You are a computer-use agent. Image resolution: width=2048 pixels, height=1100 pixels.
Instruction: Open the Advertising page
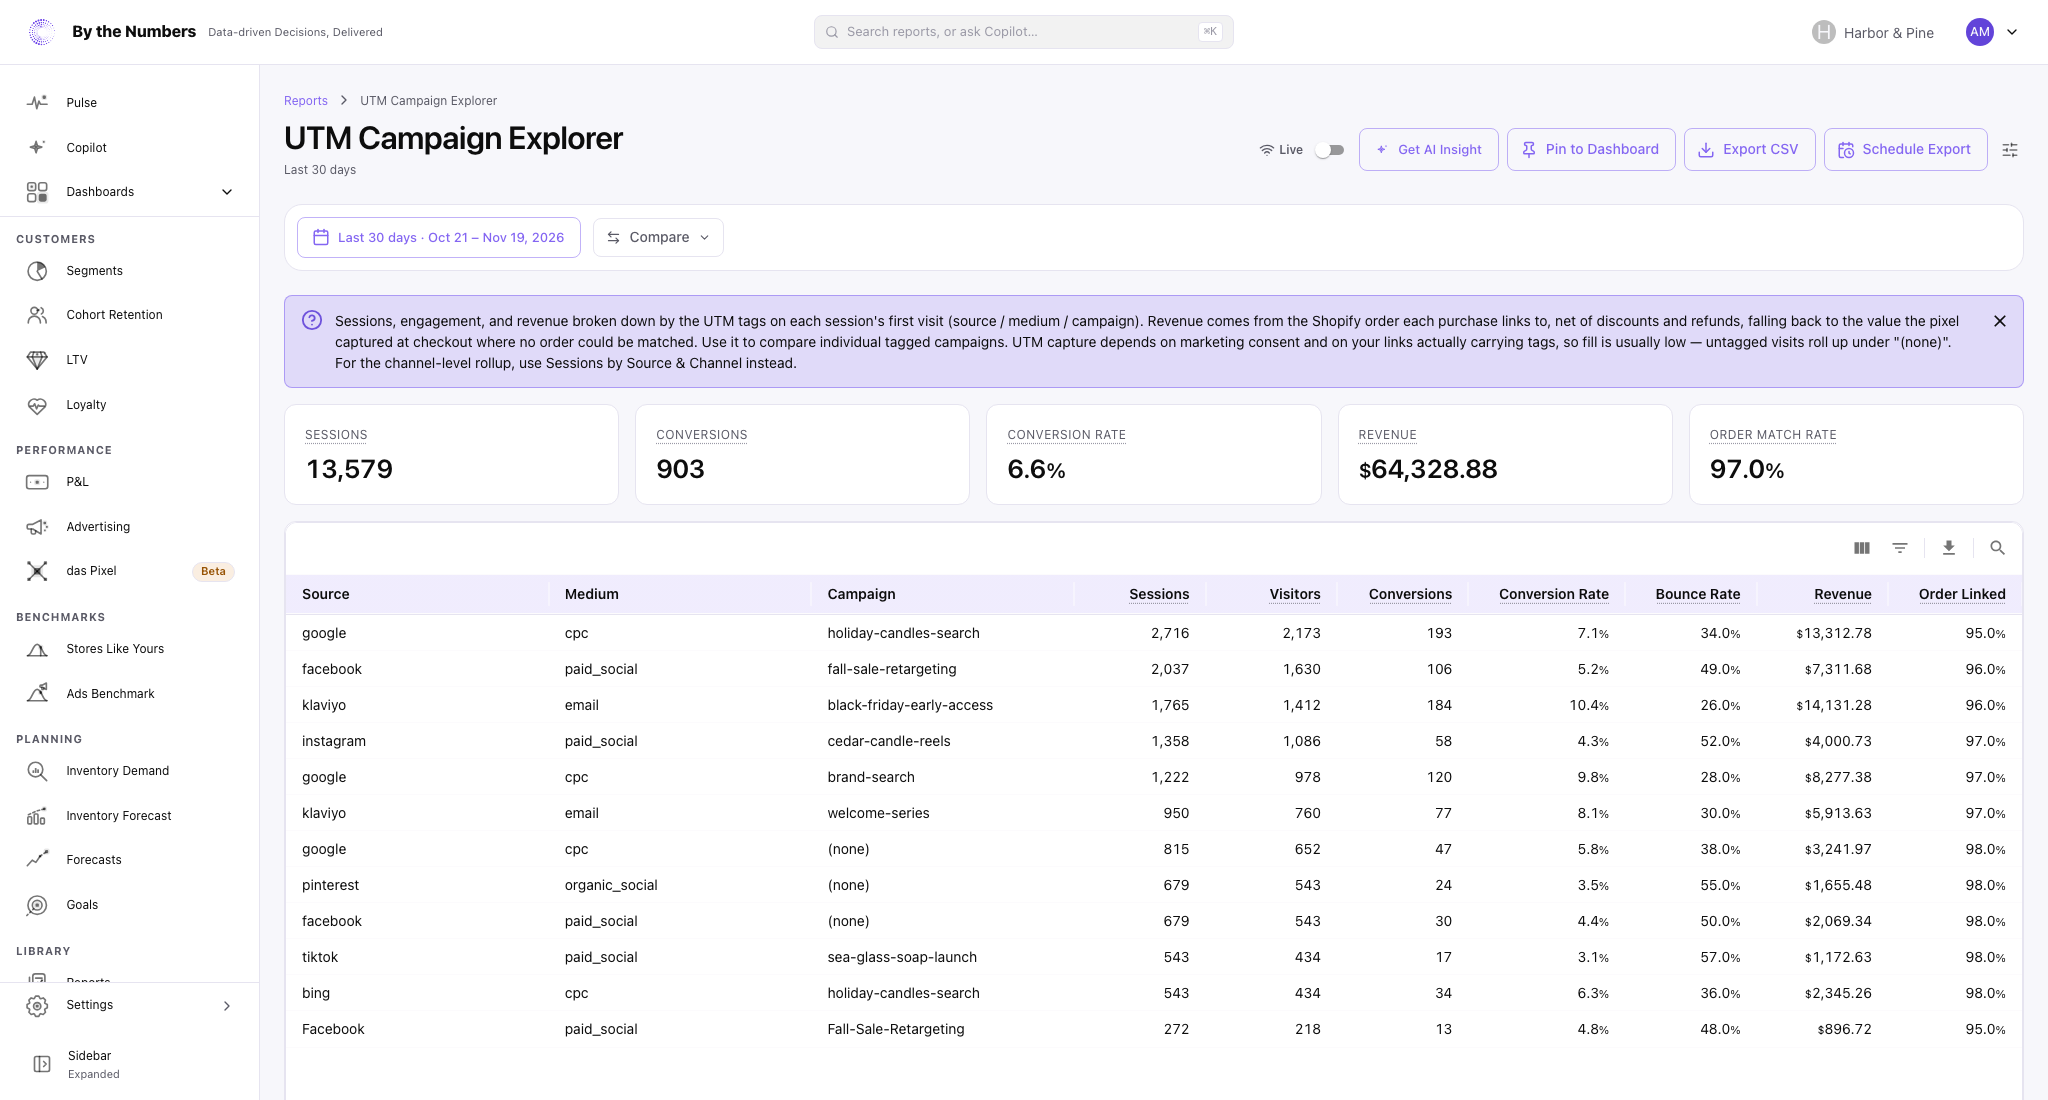click(130, 527)
